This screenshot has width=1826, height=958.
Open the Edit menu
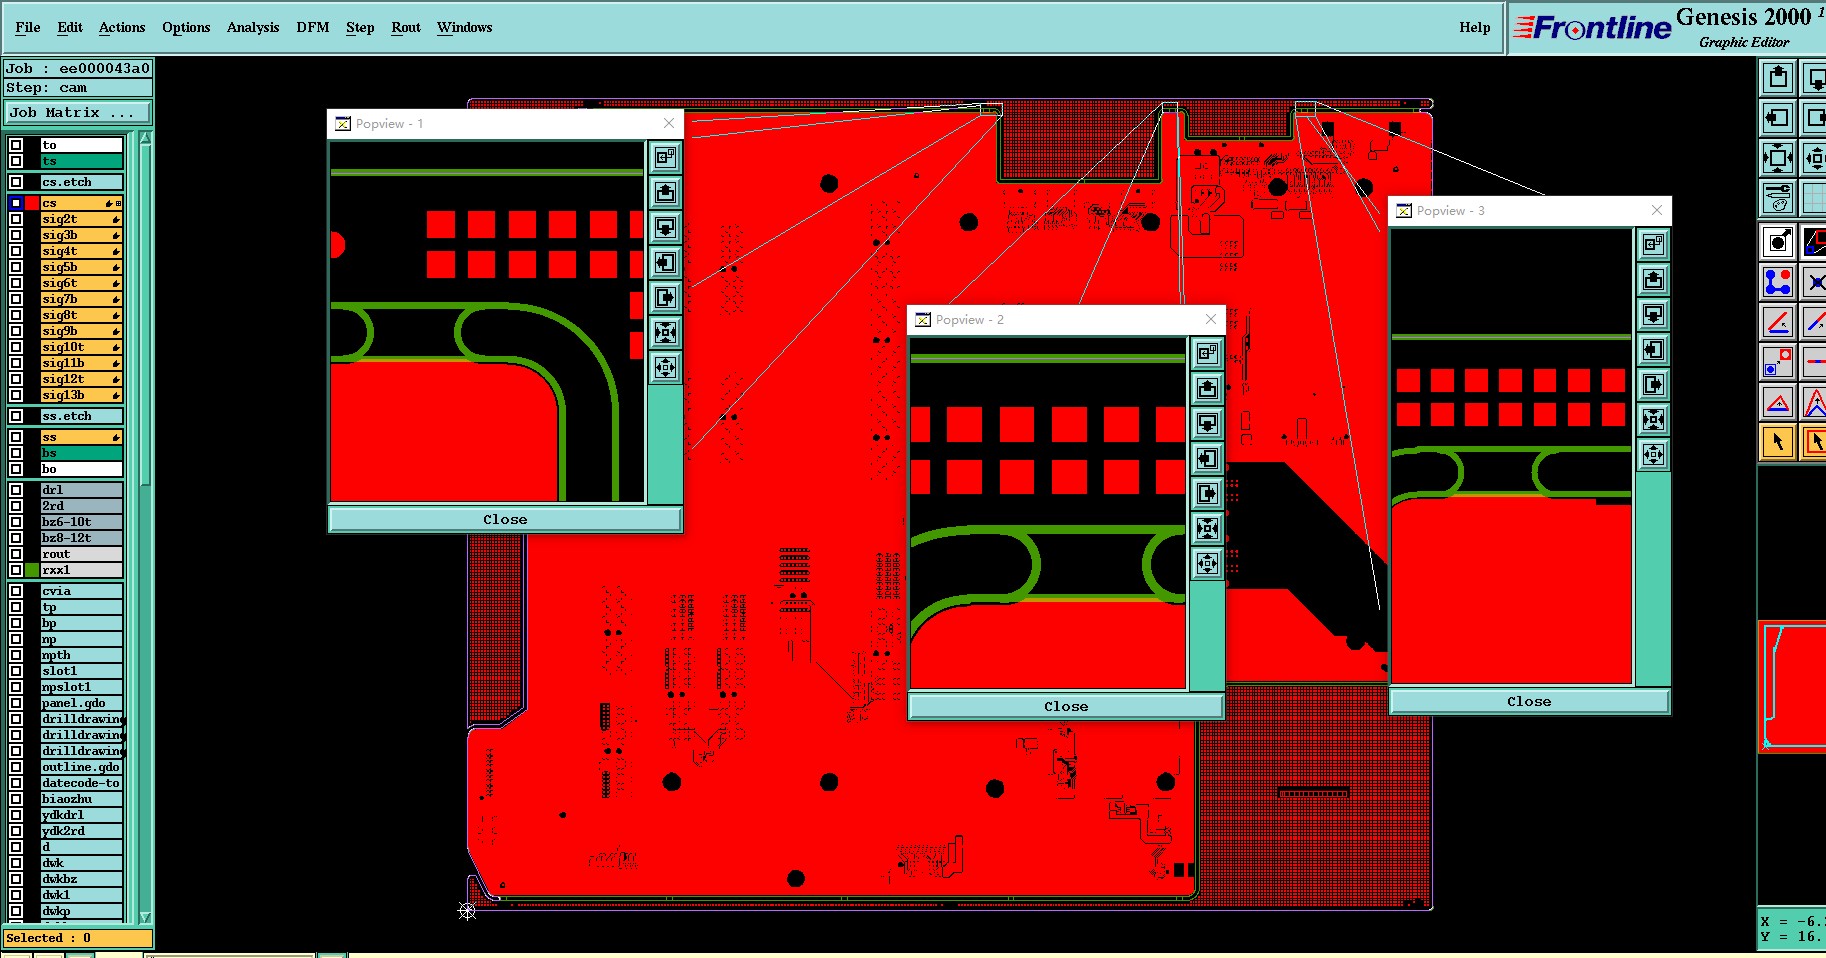point(70,28)
